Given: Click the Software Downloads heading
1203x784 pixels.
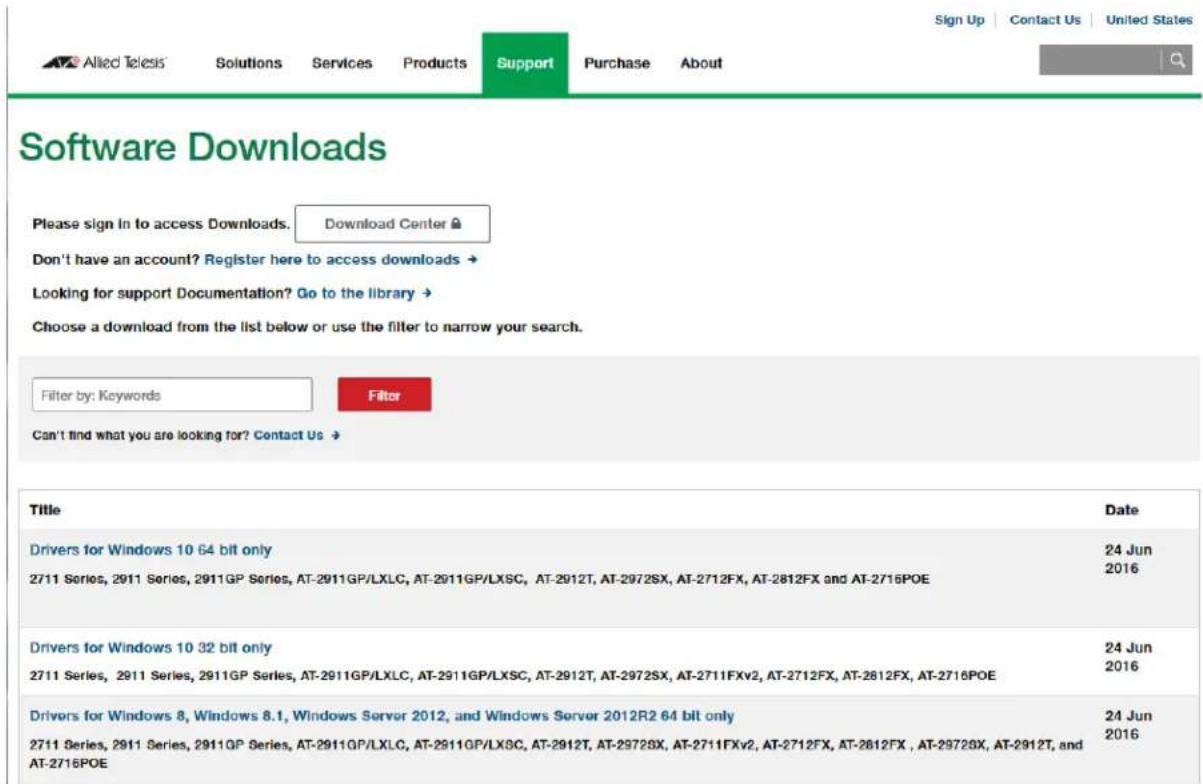Looking at the screenshot, I should (x=203, y=148).
